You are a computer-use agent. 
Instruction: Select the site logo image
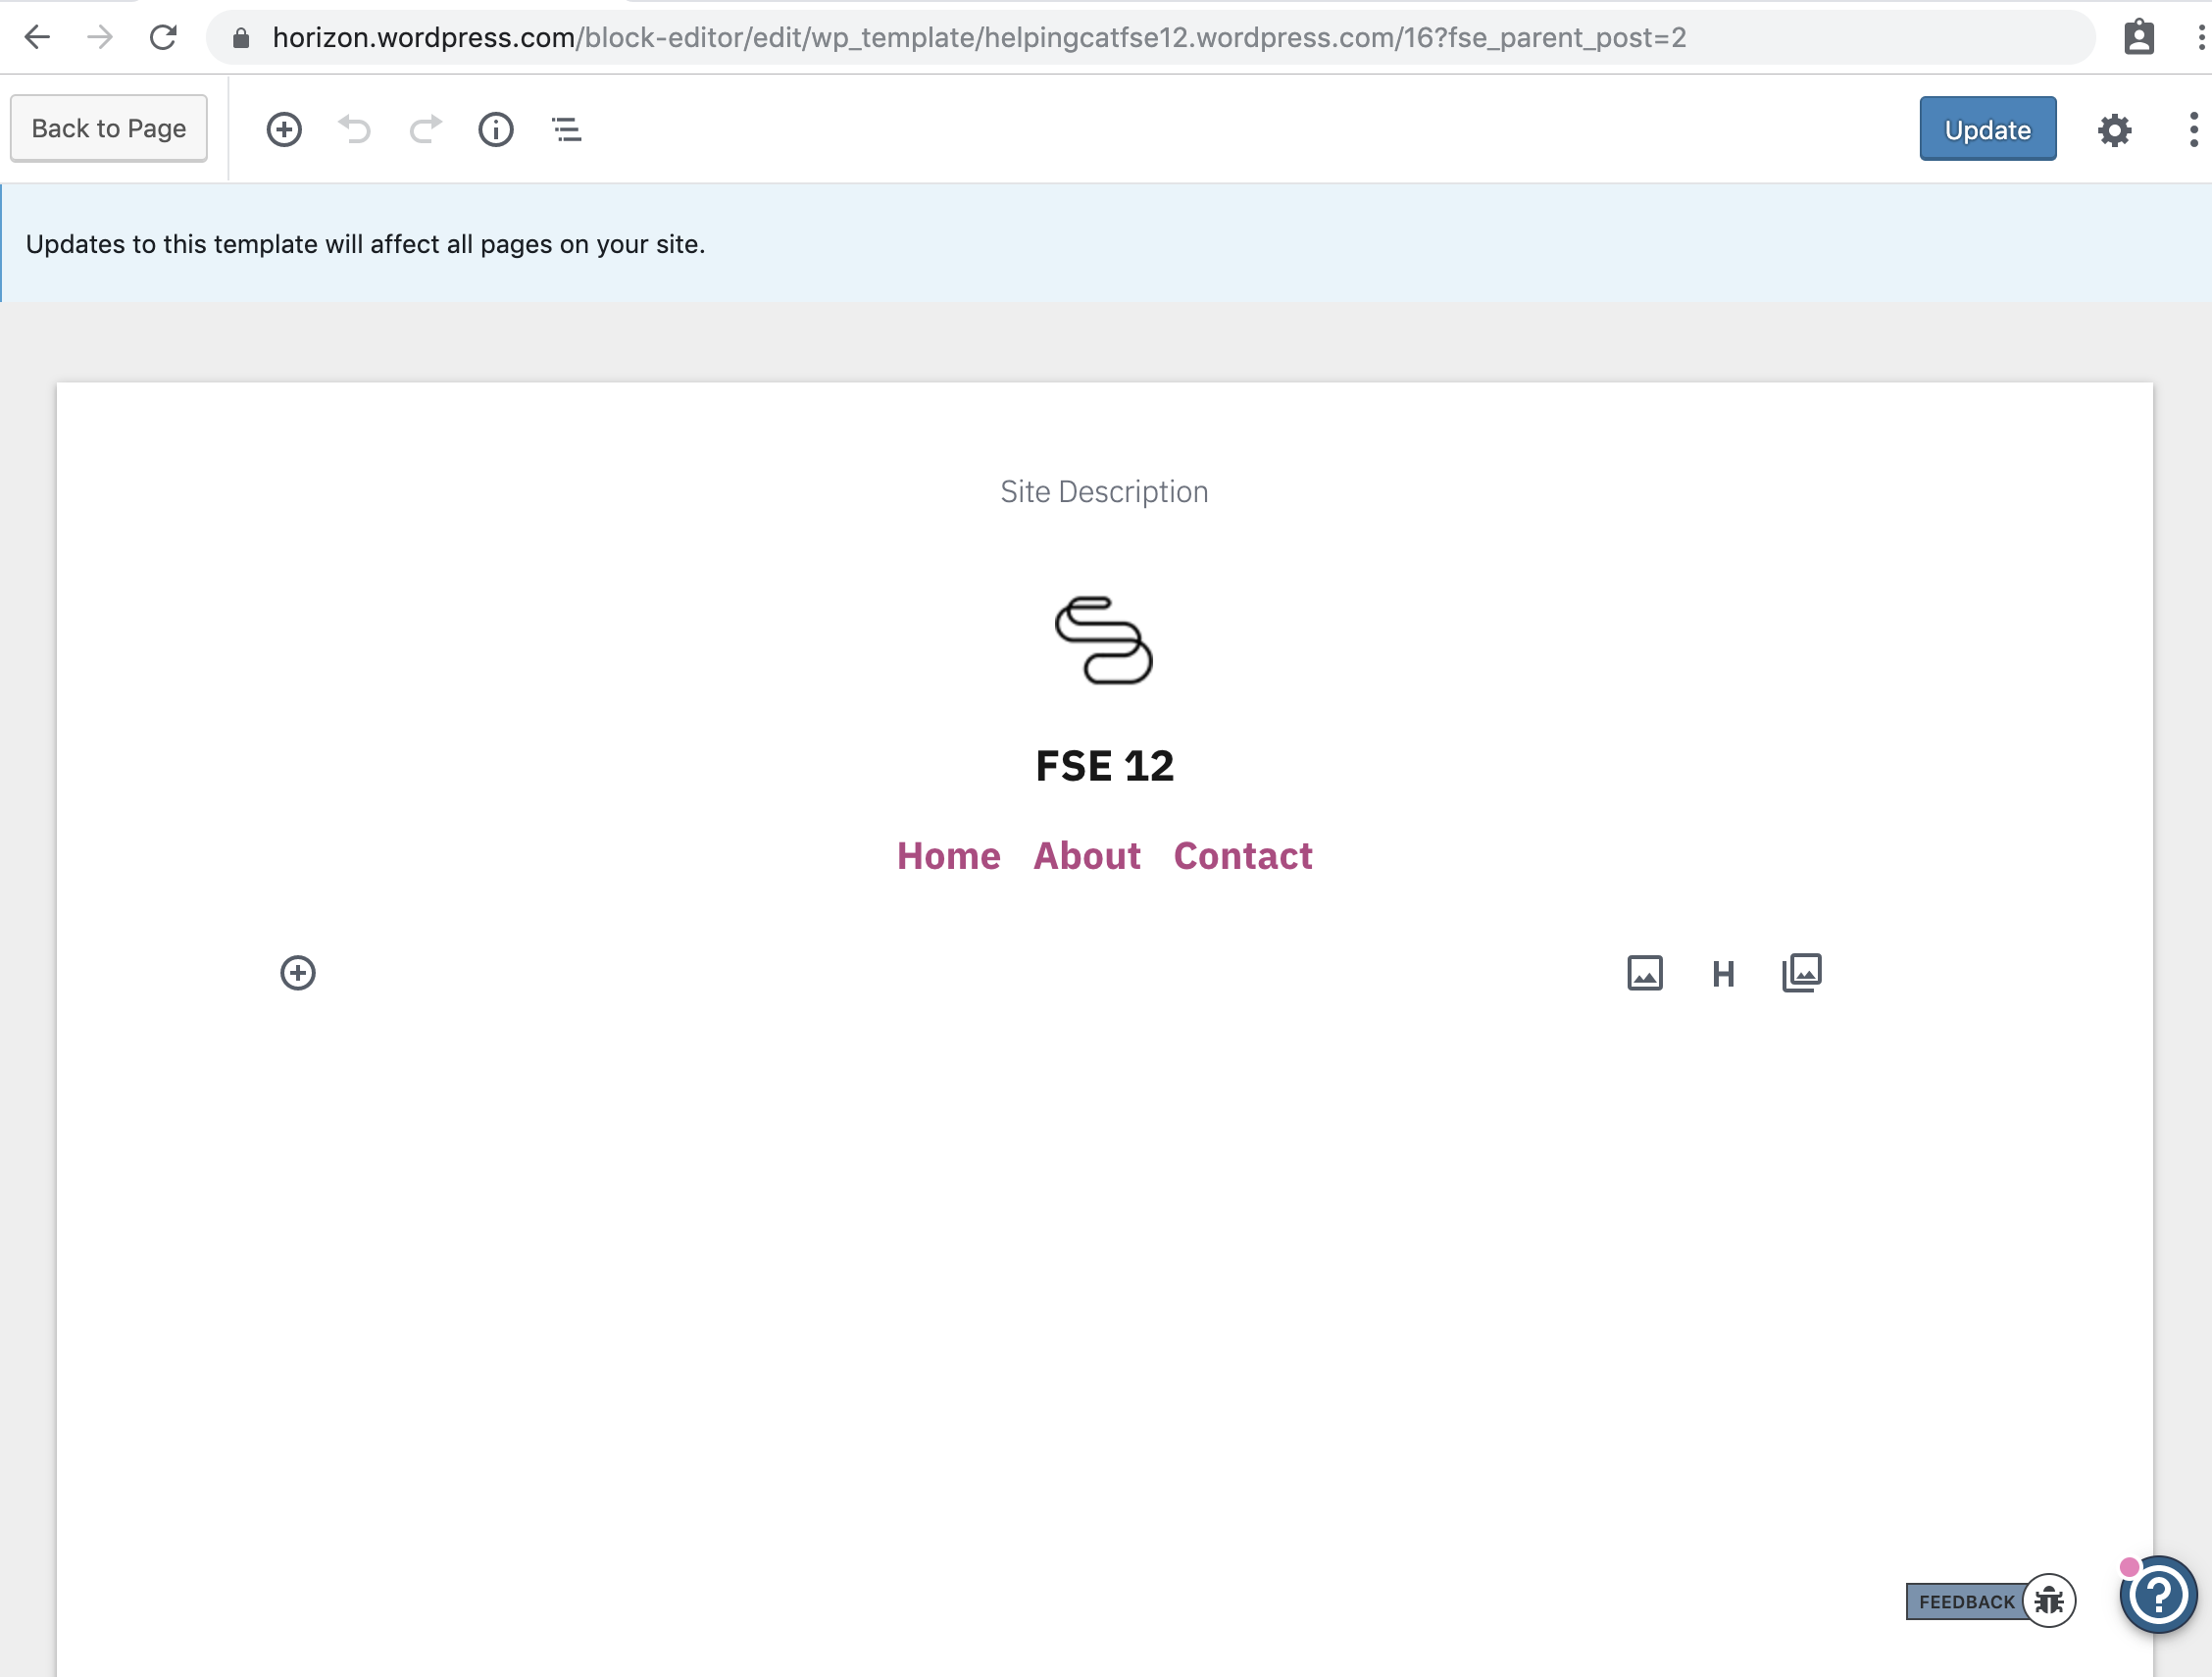pyautogui.click(x=1104, y=640)
